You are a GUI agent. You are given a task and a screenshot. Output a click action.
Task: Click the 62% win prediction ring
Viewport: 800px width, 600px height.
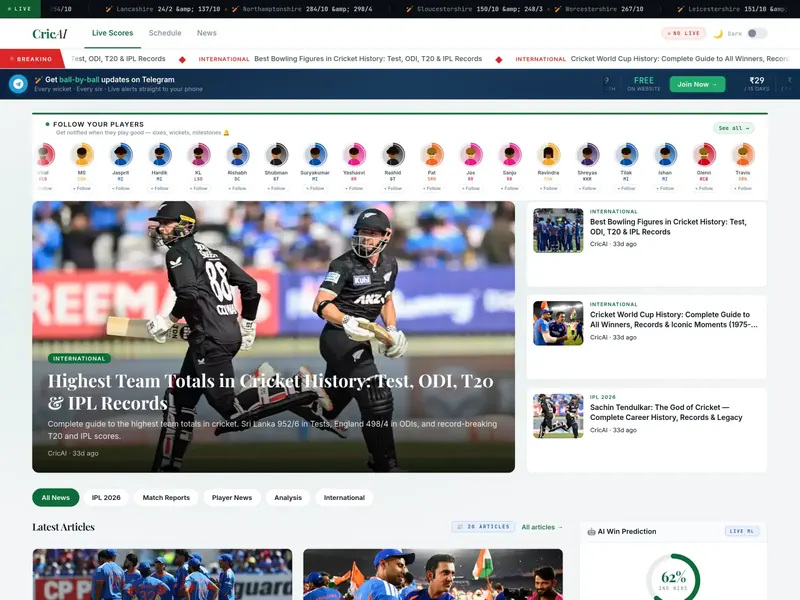[x=673, y=579]
